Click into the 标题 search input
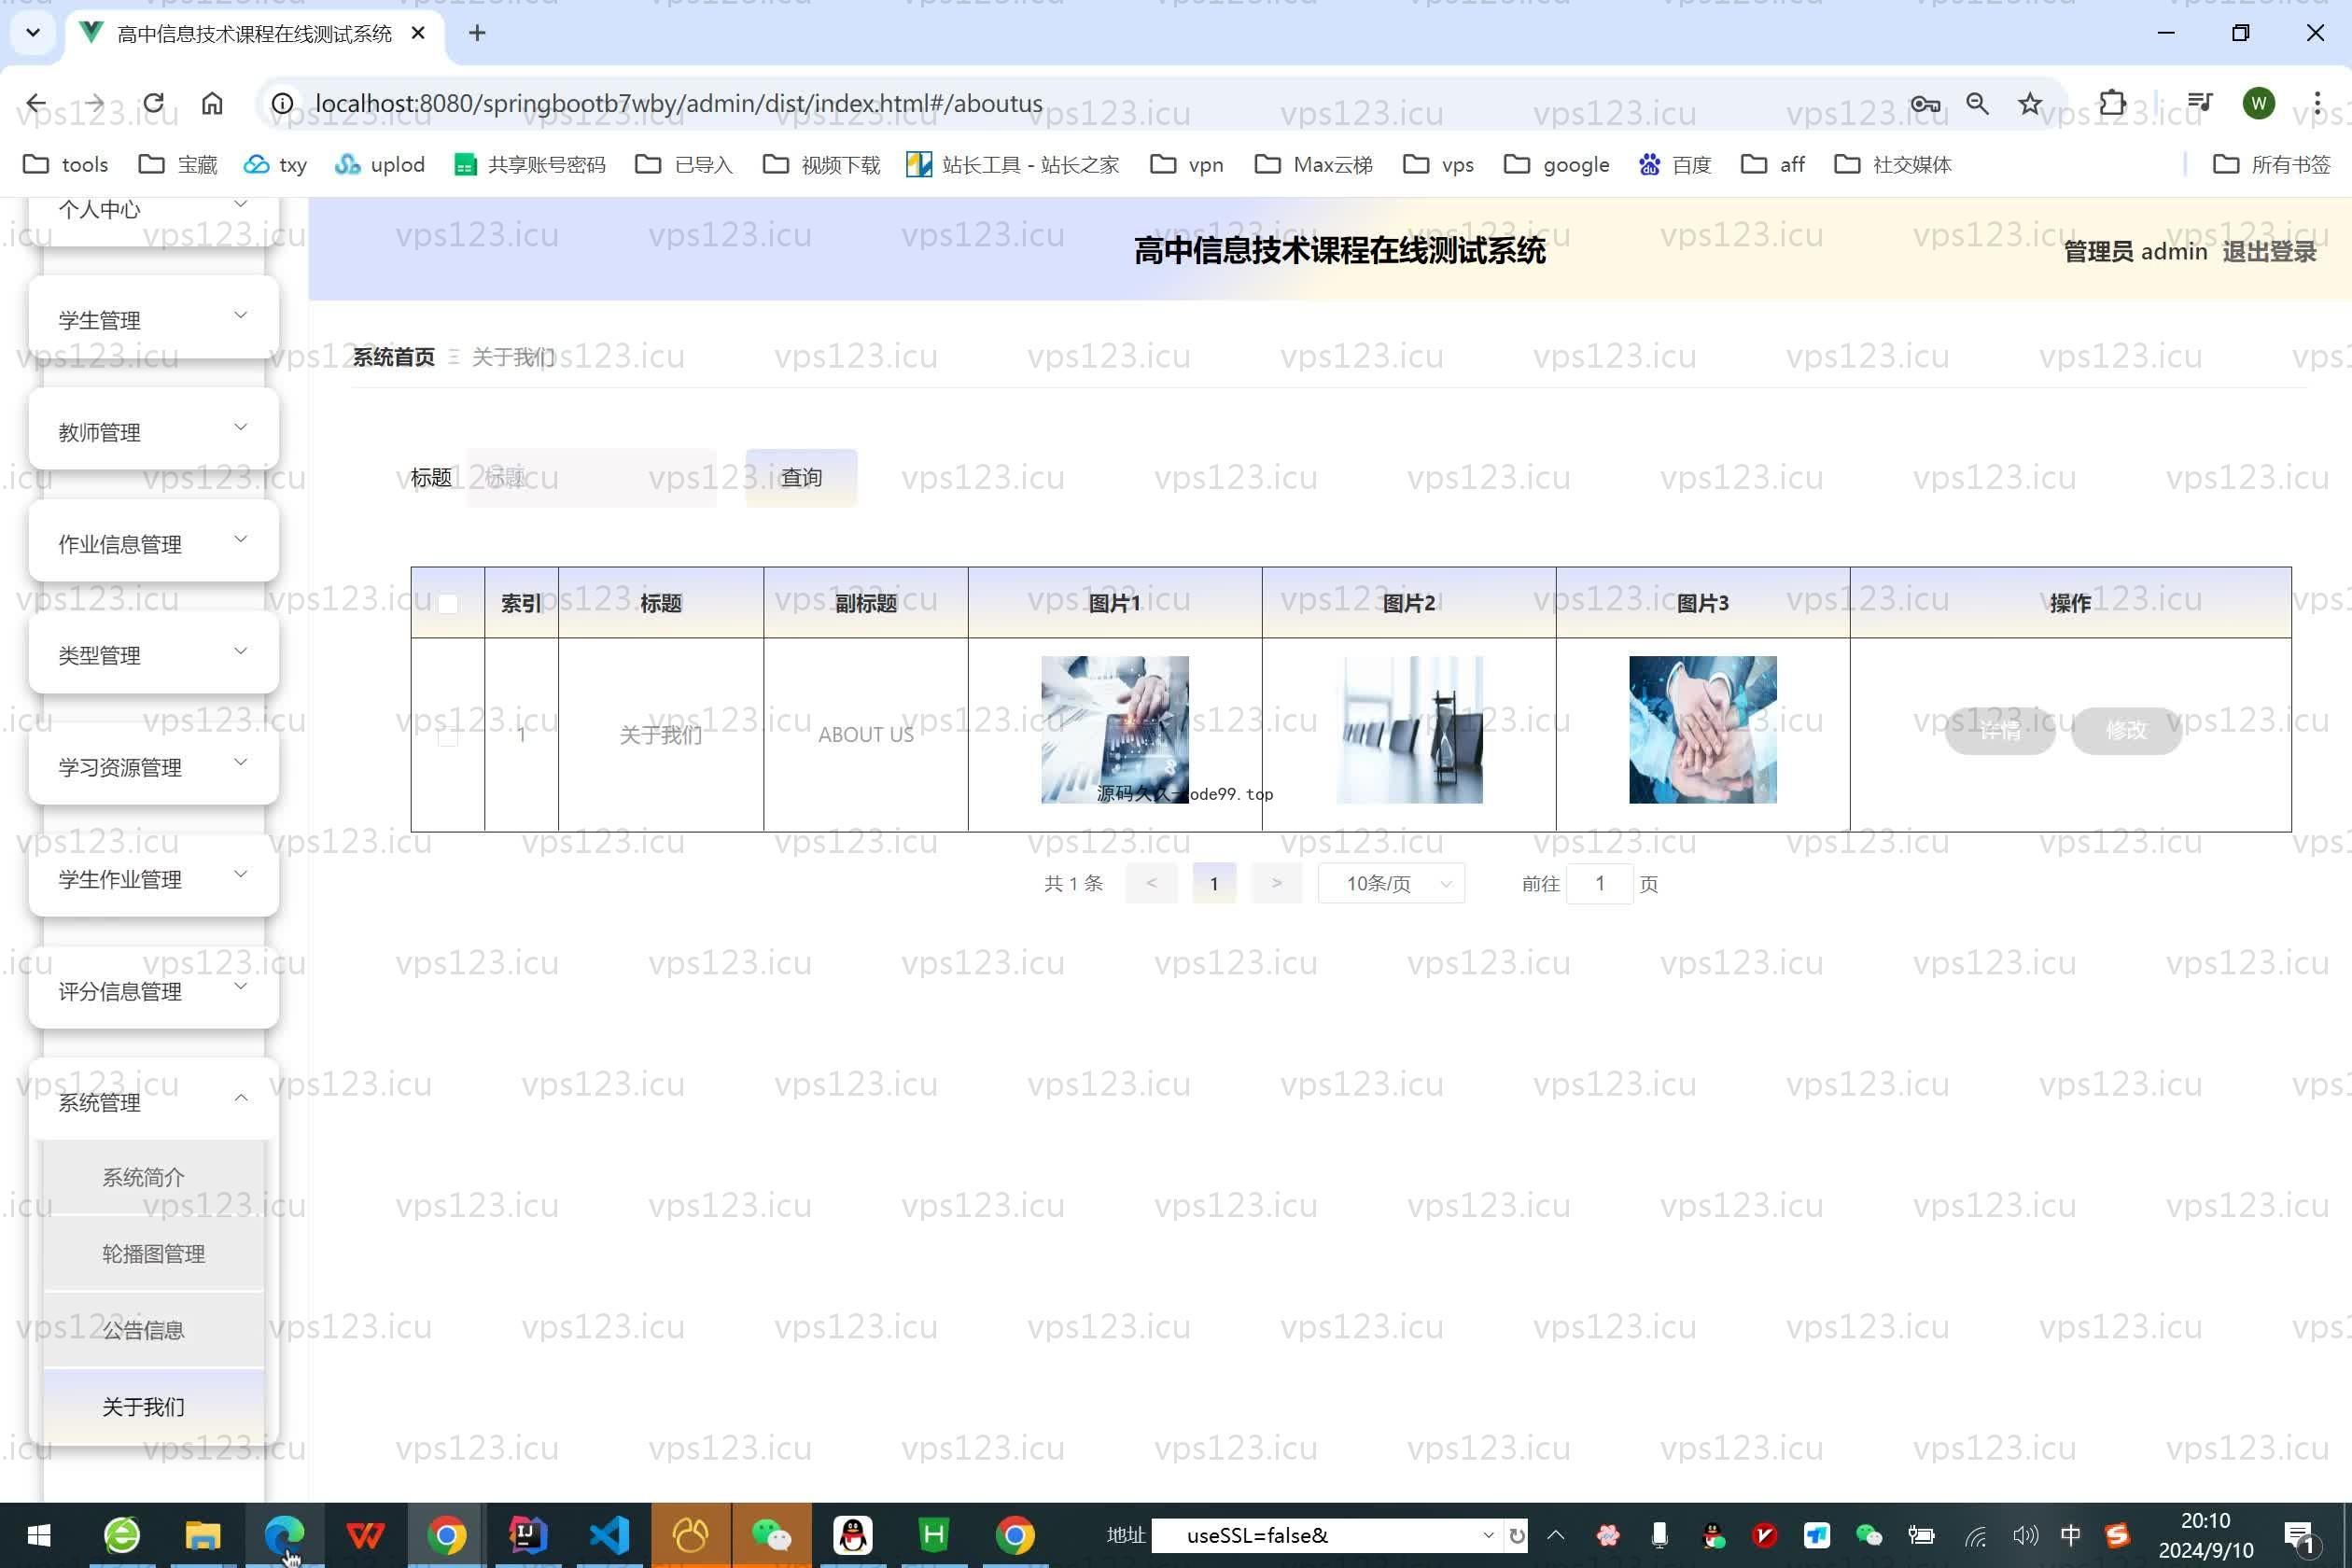 coord(591,477)
